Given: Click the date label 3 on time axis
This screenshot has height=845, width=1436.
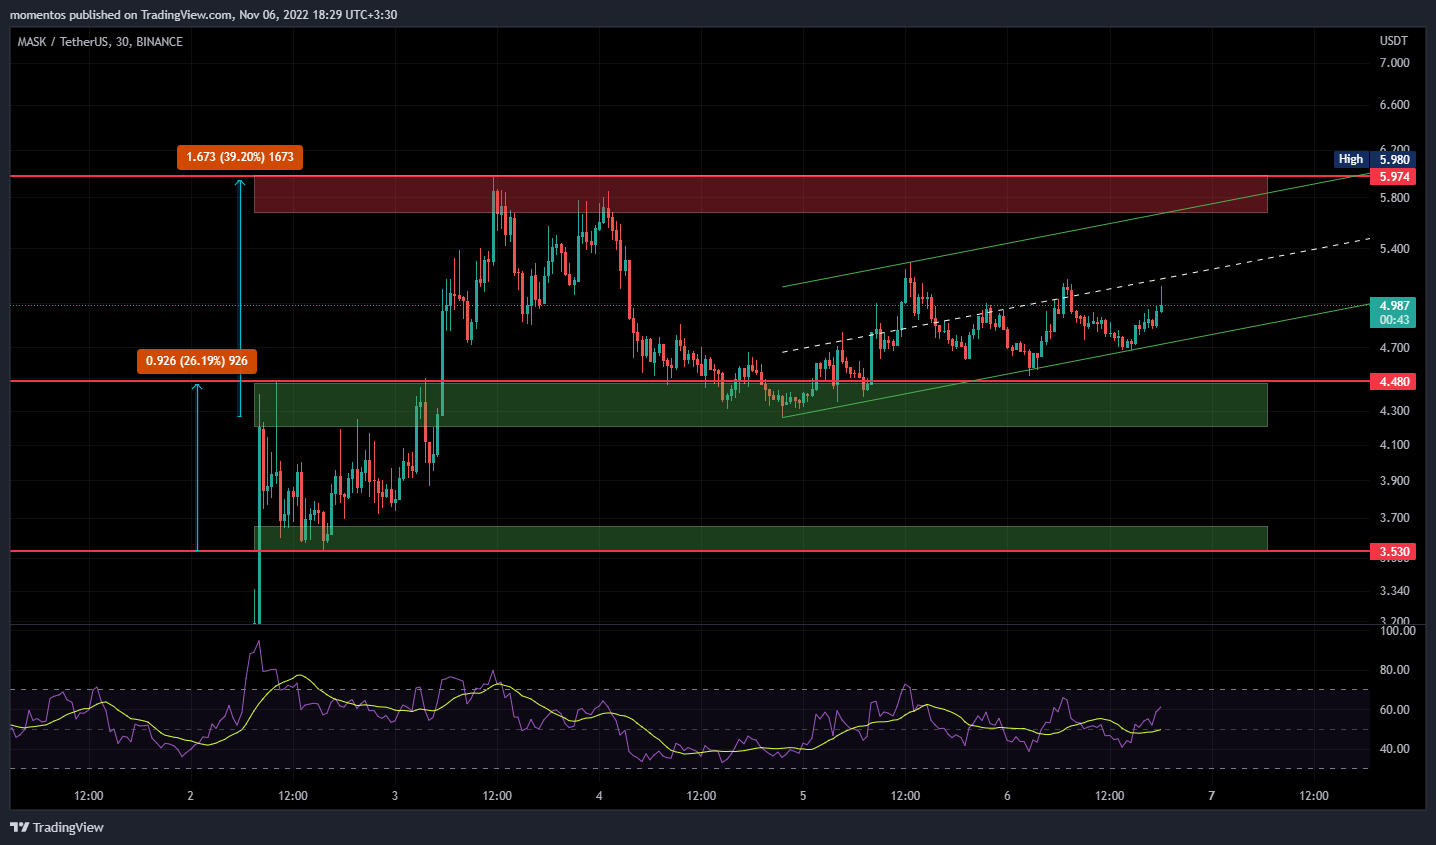Looking at the screenshot, I should [395, 796].
